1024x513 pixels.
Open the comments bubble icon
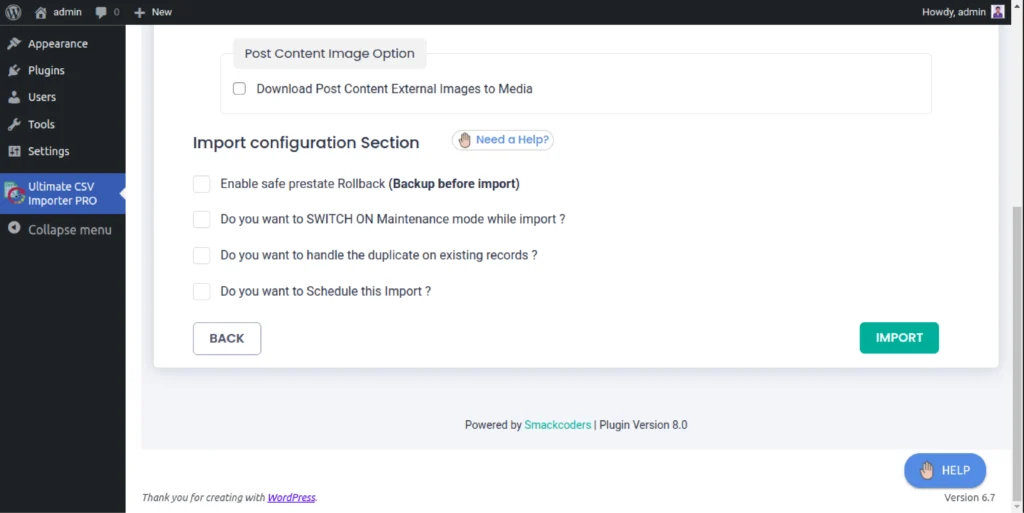102,12
